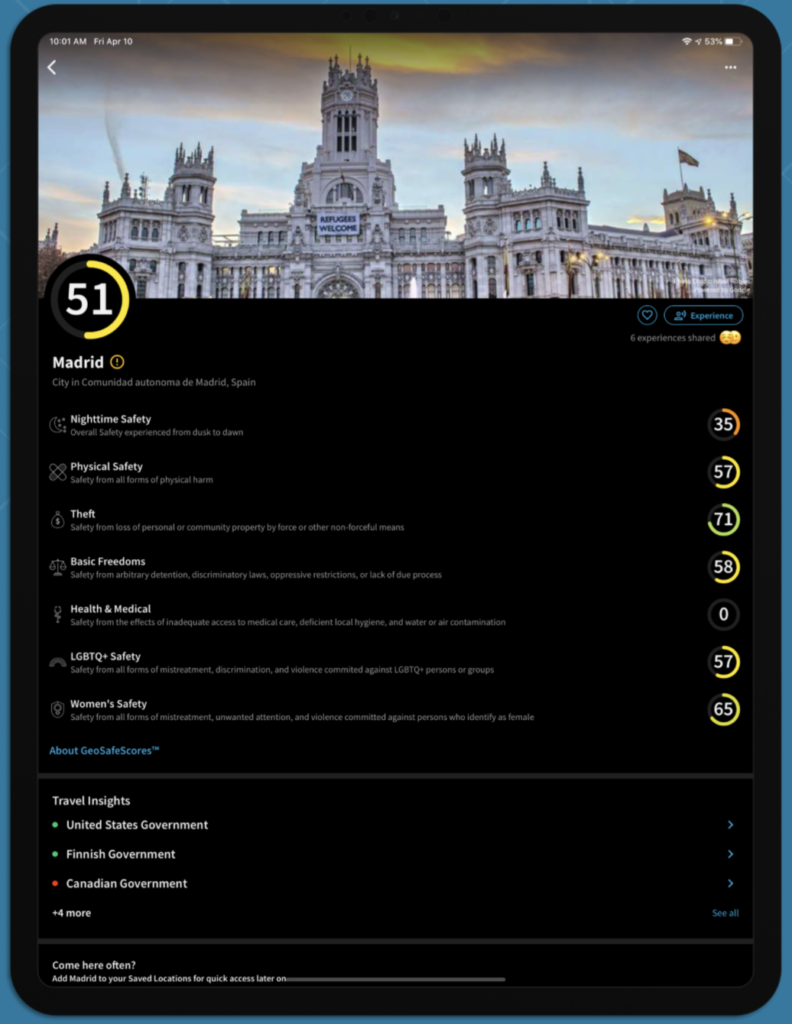Tap the Theft money bag icon

58,520
